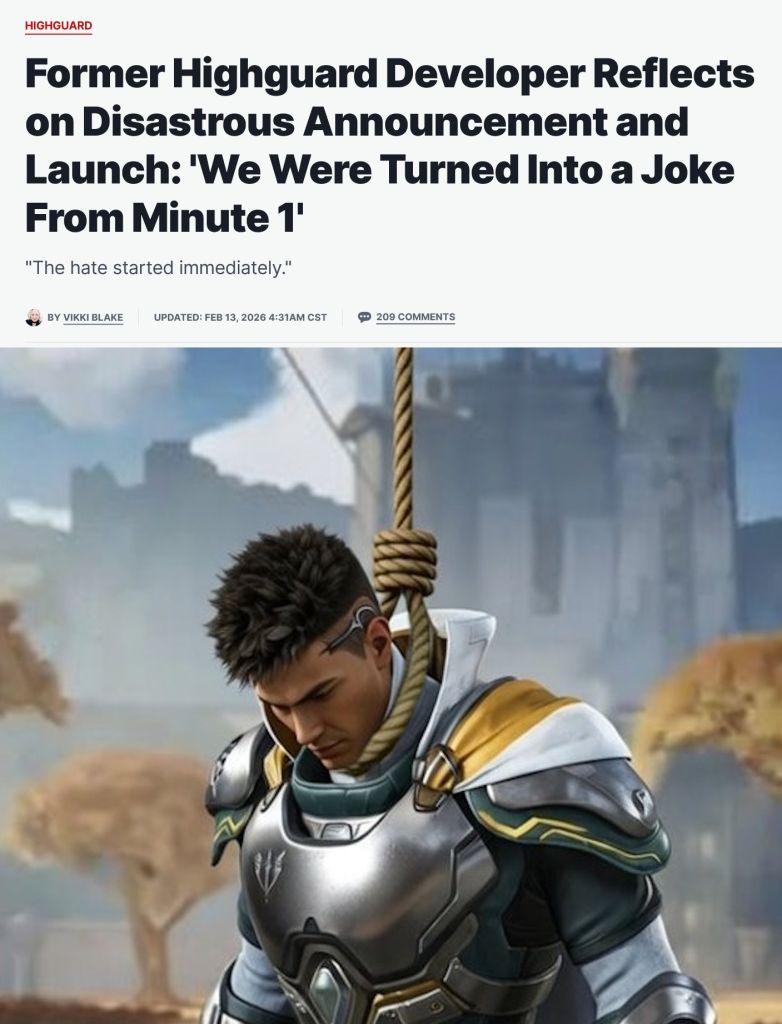Click the author avatar photo
The height and width of the screenshot is (1024, 782).
(33, 317)
